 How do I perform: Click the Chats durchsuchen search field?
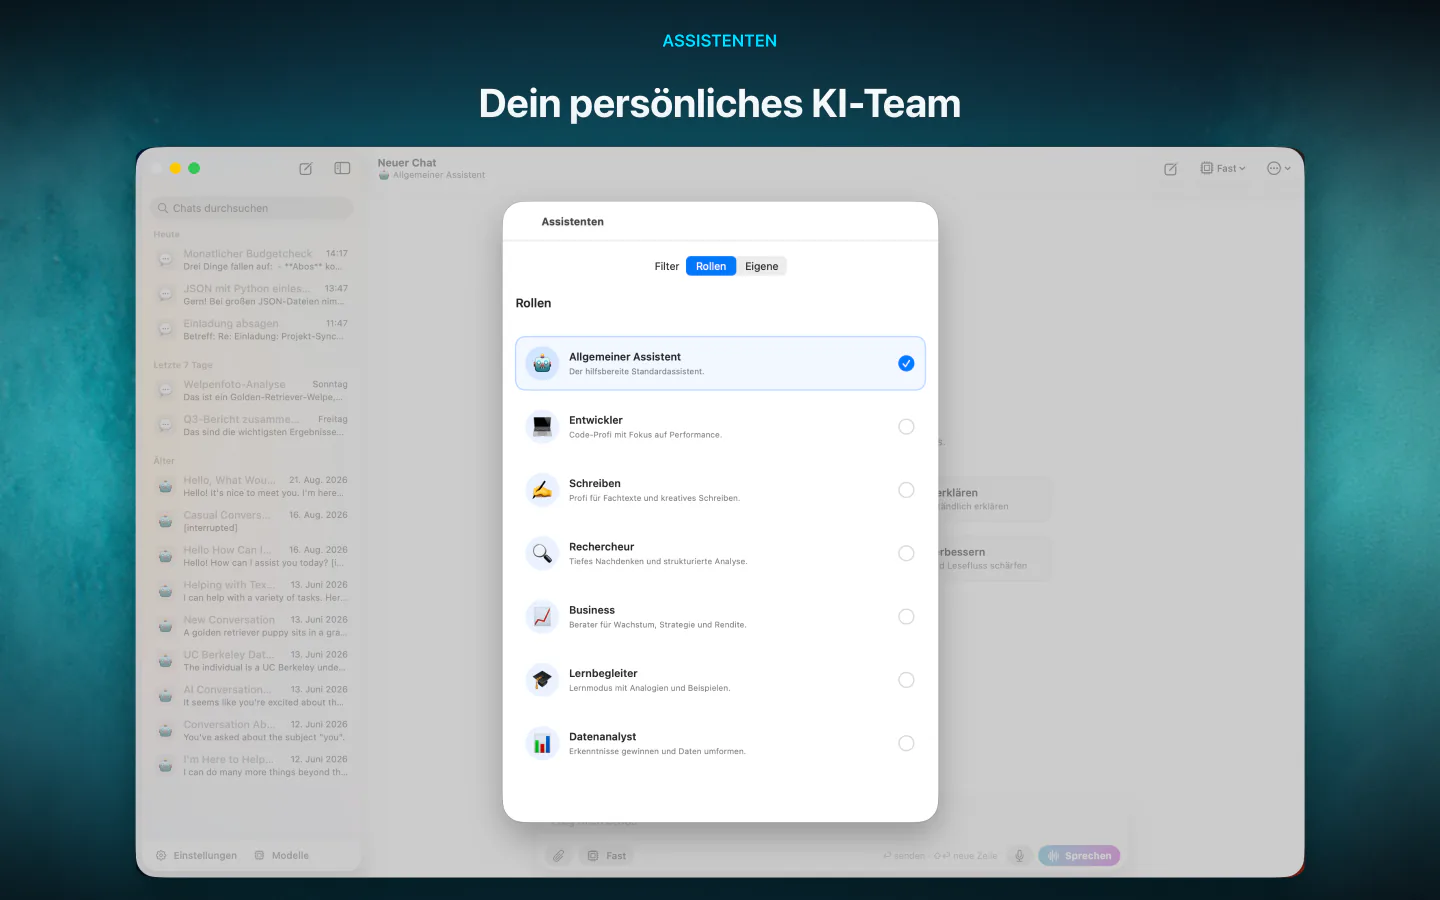tap(252, 208)
